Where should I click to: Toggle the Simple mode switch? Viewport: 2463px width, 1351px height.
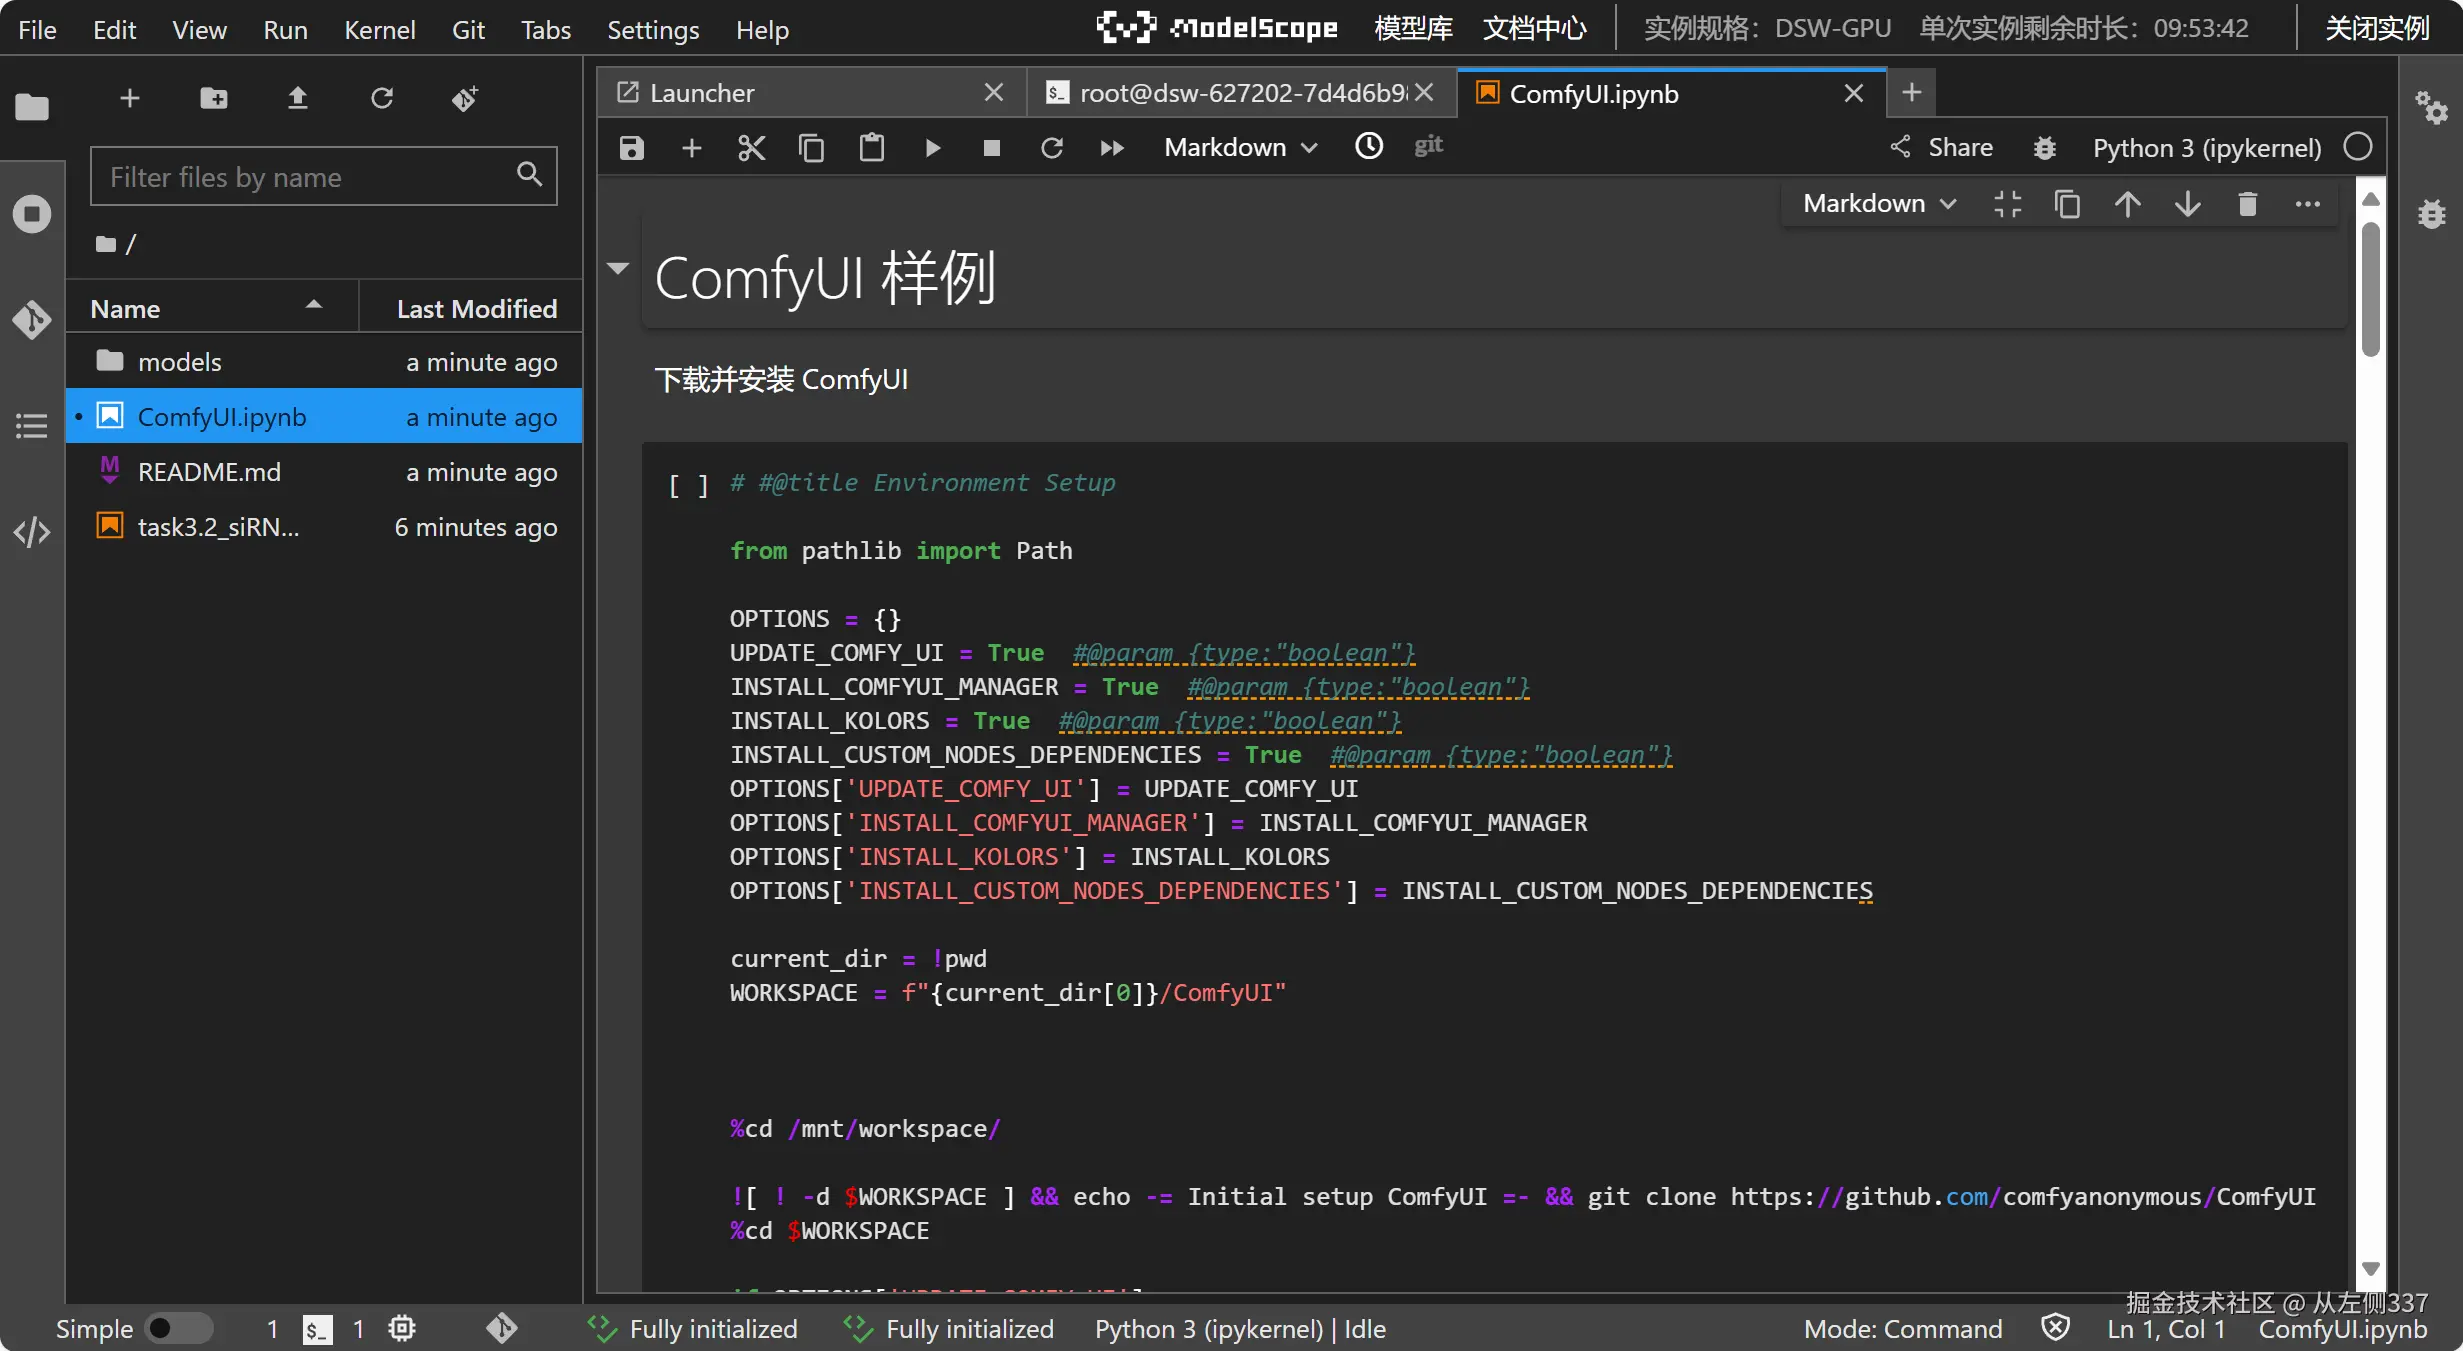coord(178,1328)
